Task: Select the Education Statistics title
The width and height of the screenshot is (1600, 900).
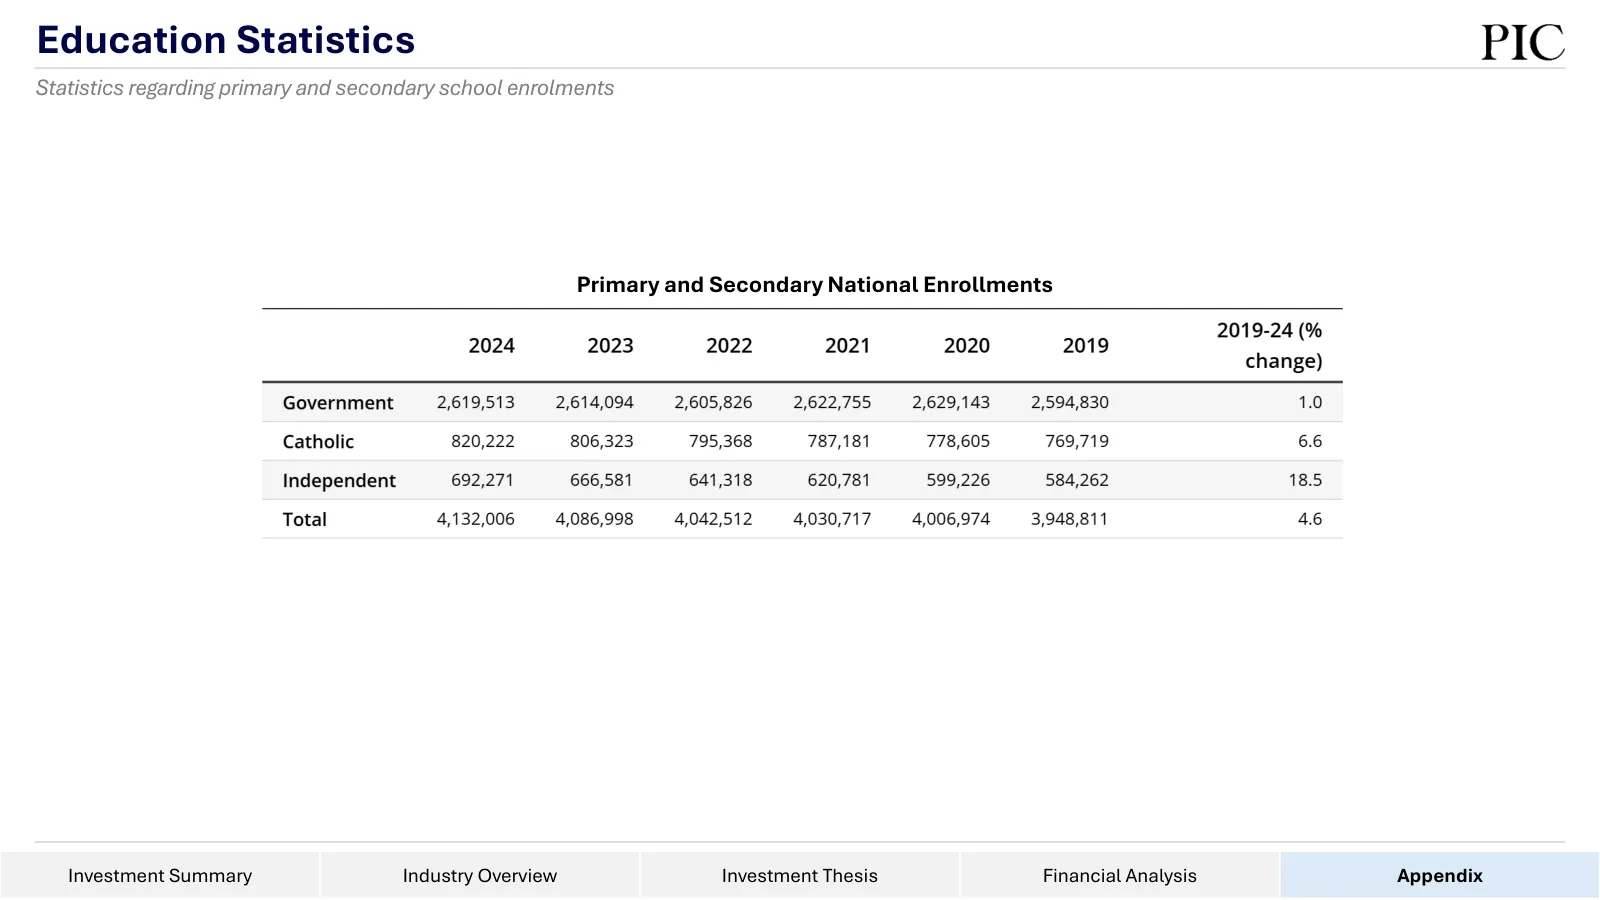Action: tap(226, 40)
